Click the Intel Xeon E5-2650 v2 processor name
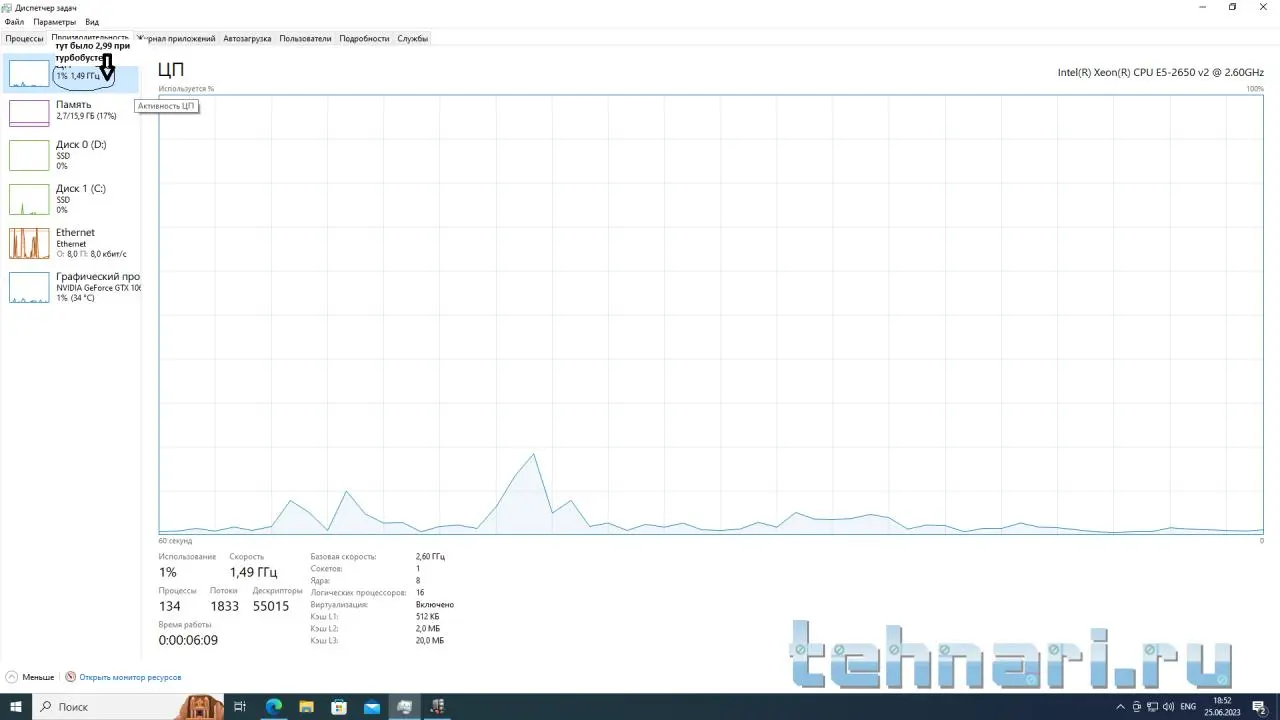The image size is (1280, 720). tap(1160, 72)
